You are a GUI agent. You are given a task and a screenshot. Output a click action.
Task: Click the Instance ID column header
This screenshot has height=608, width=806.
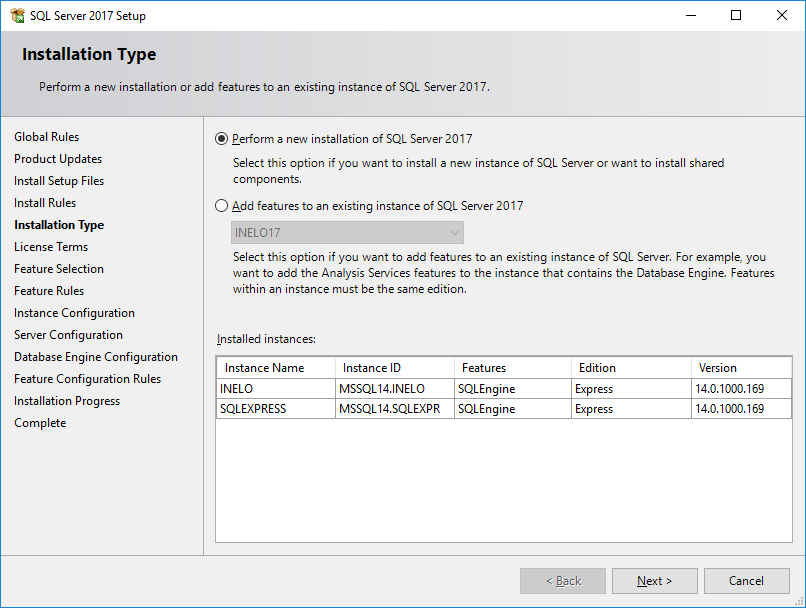coord(395,368)
